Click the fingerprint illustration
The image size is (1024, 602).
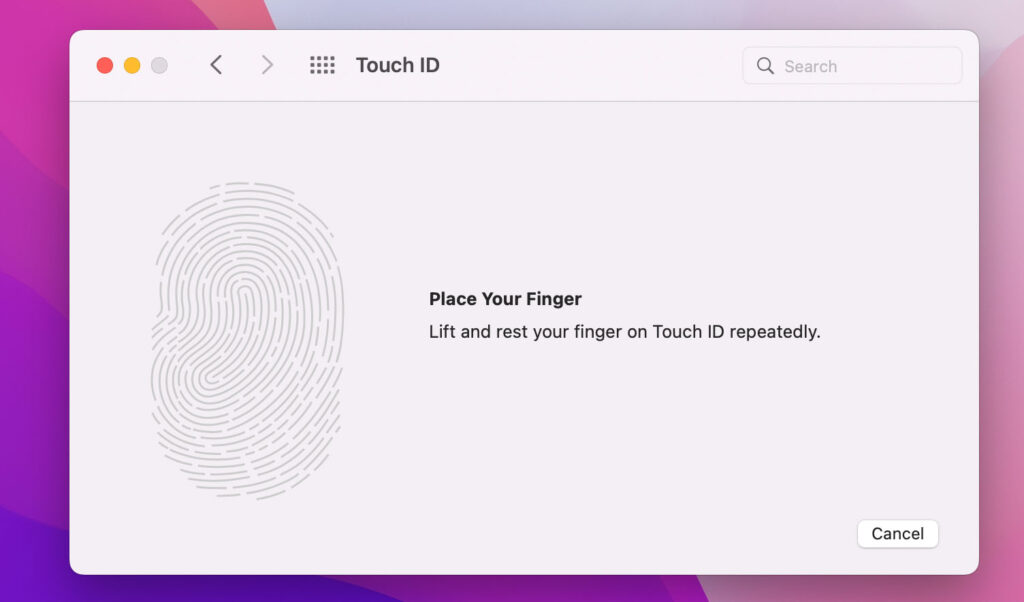click(x=247, y=340)
